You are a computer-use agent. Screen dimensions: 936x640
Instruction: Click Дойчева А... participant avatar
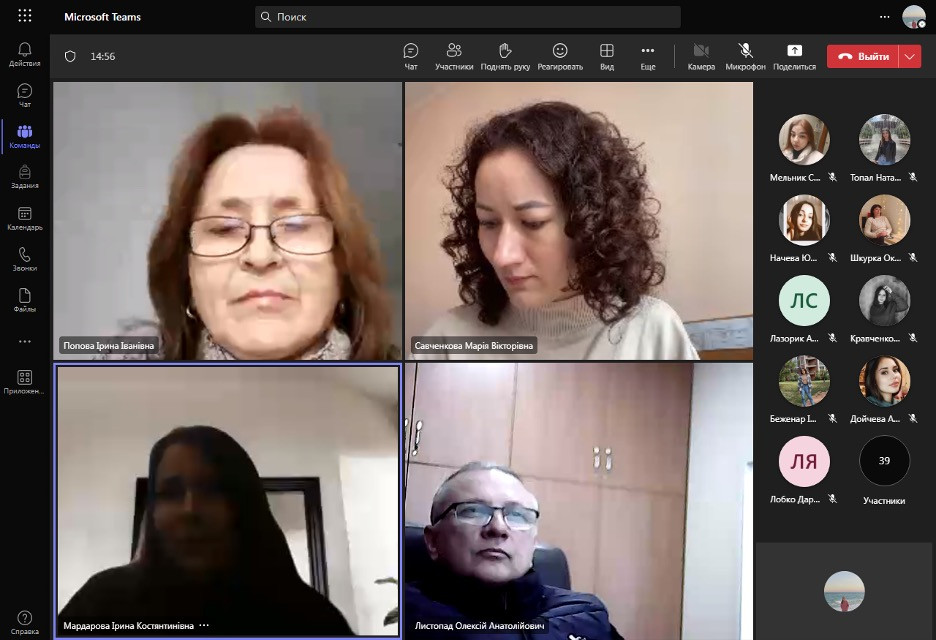(884, 381)
